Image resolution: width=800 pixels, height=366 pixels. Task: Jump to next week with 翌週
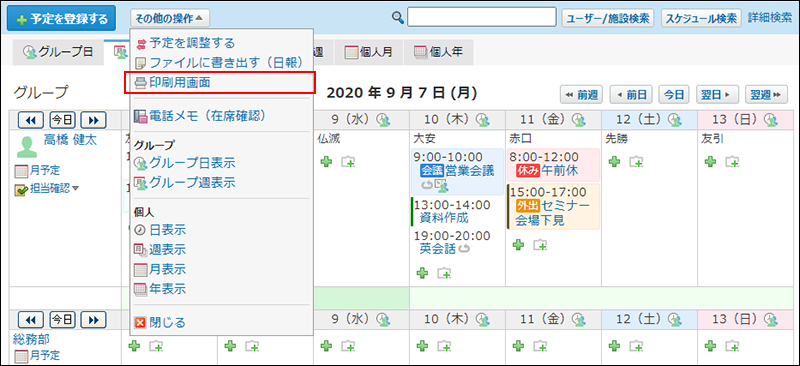point(767,94)
